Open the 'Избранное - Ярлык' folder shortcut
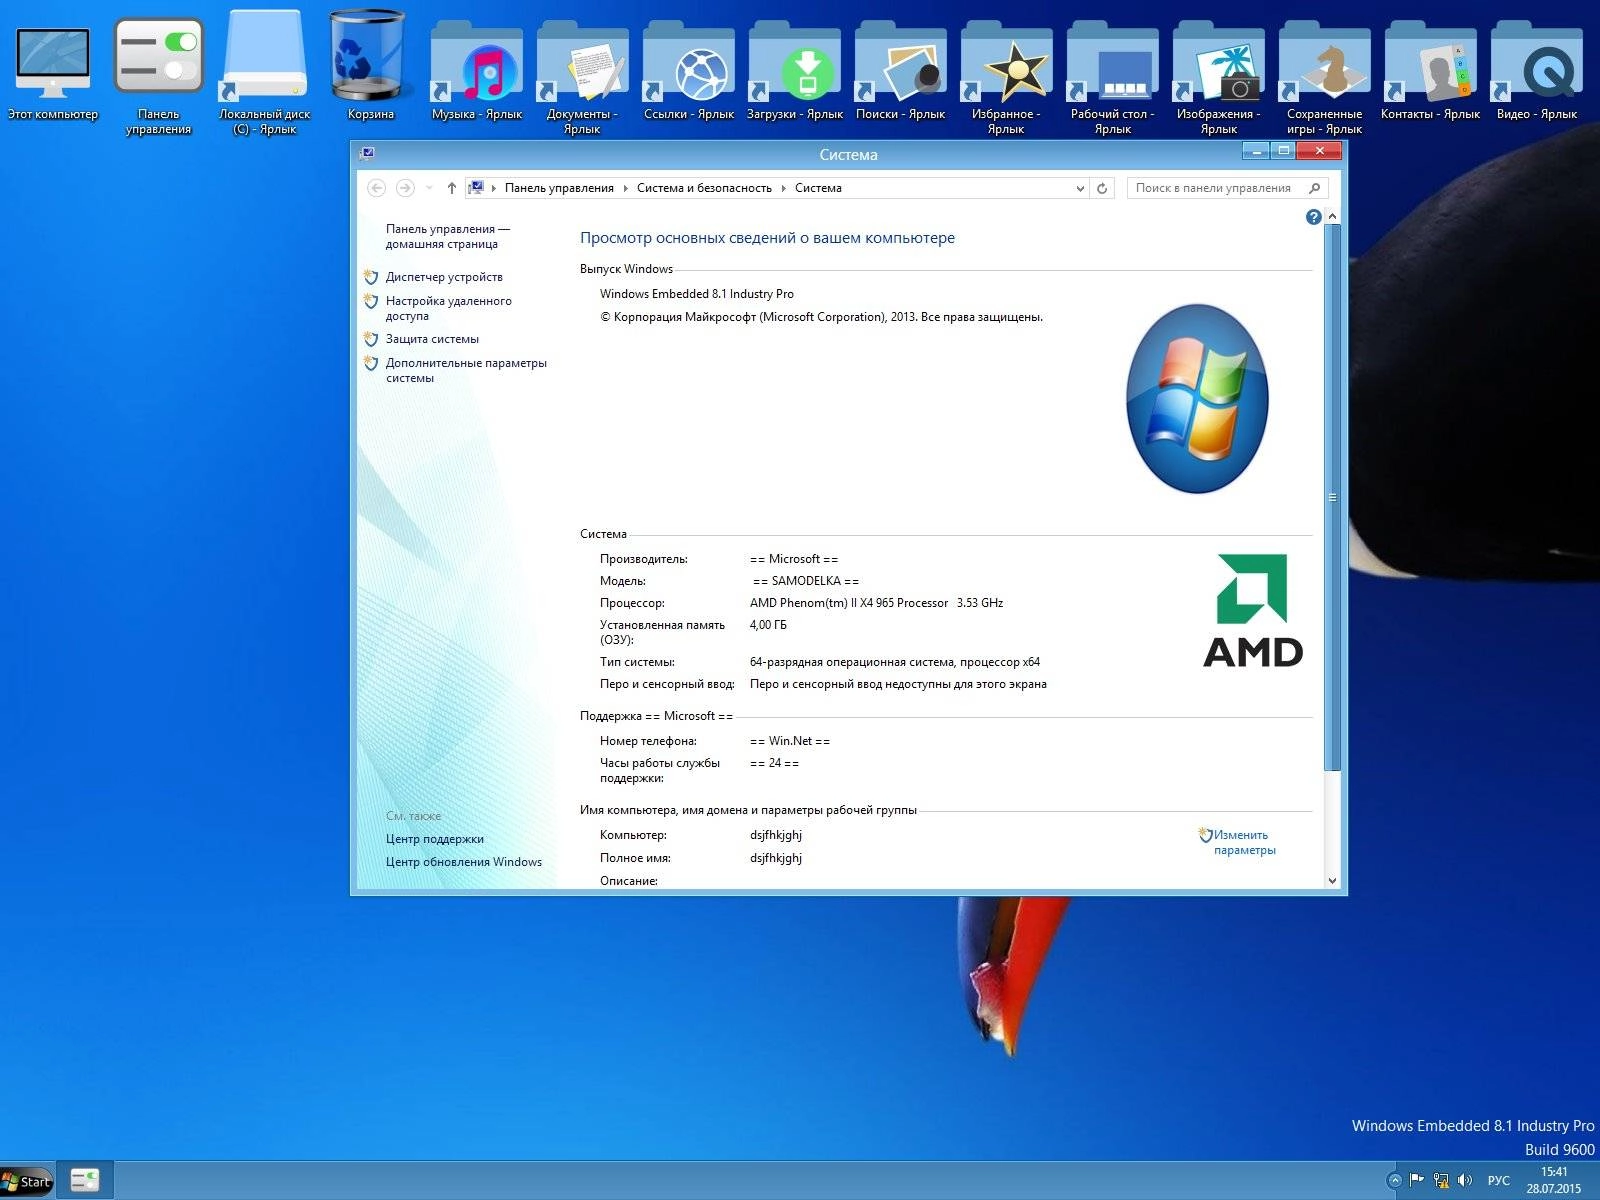Screen dimensions: 1600x1200 click(1006, 80)
